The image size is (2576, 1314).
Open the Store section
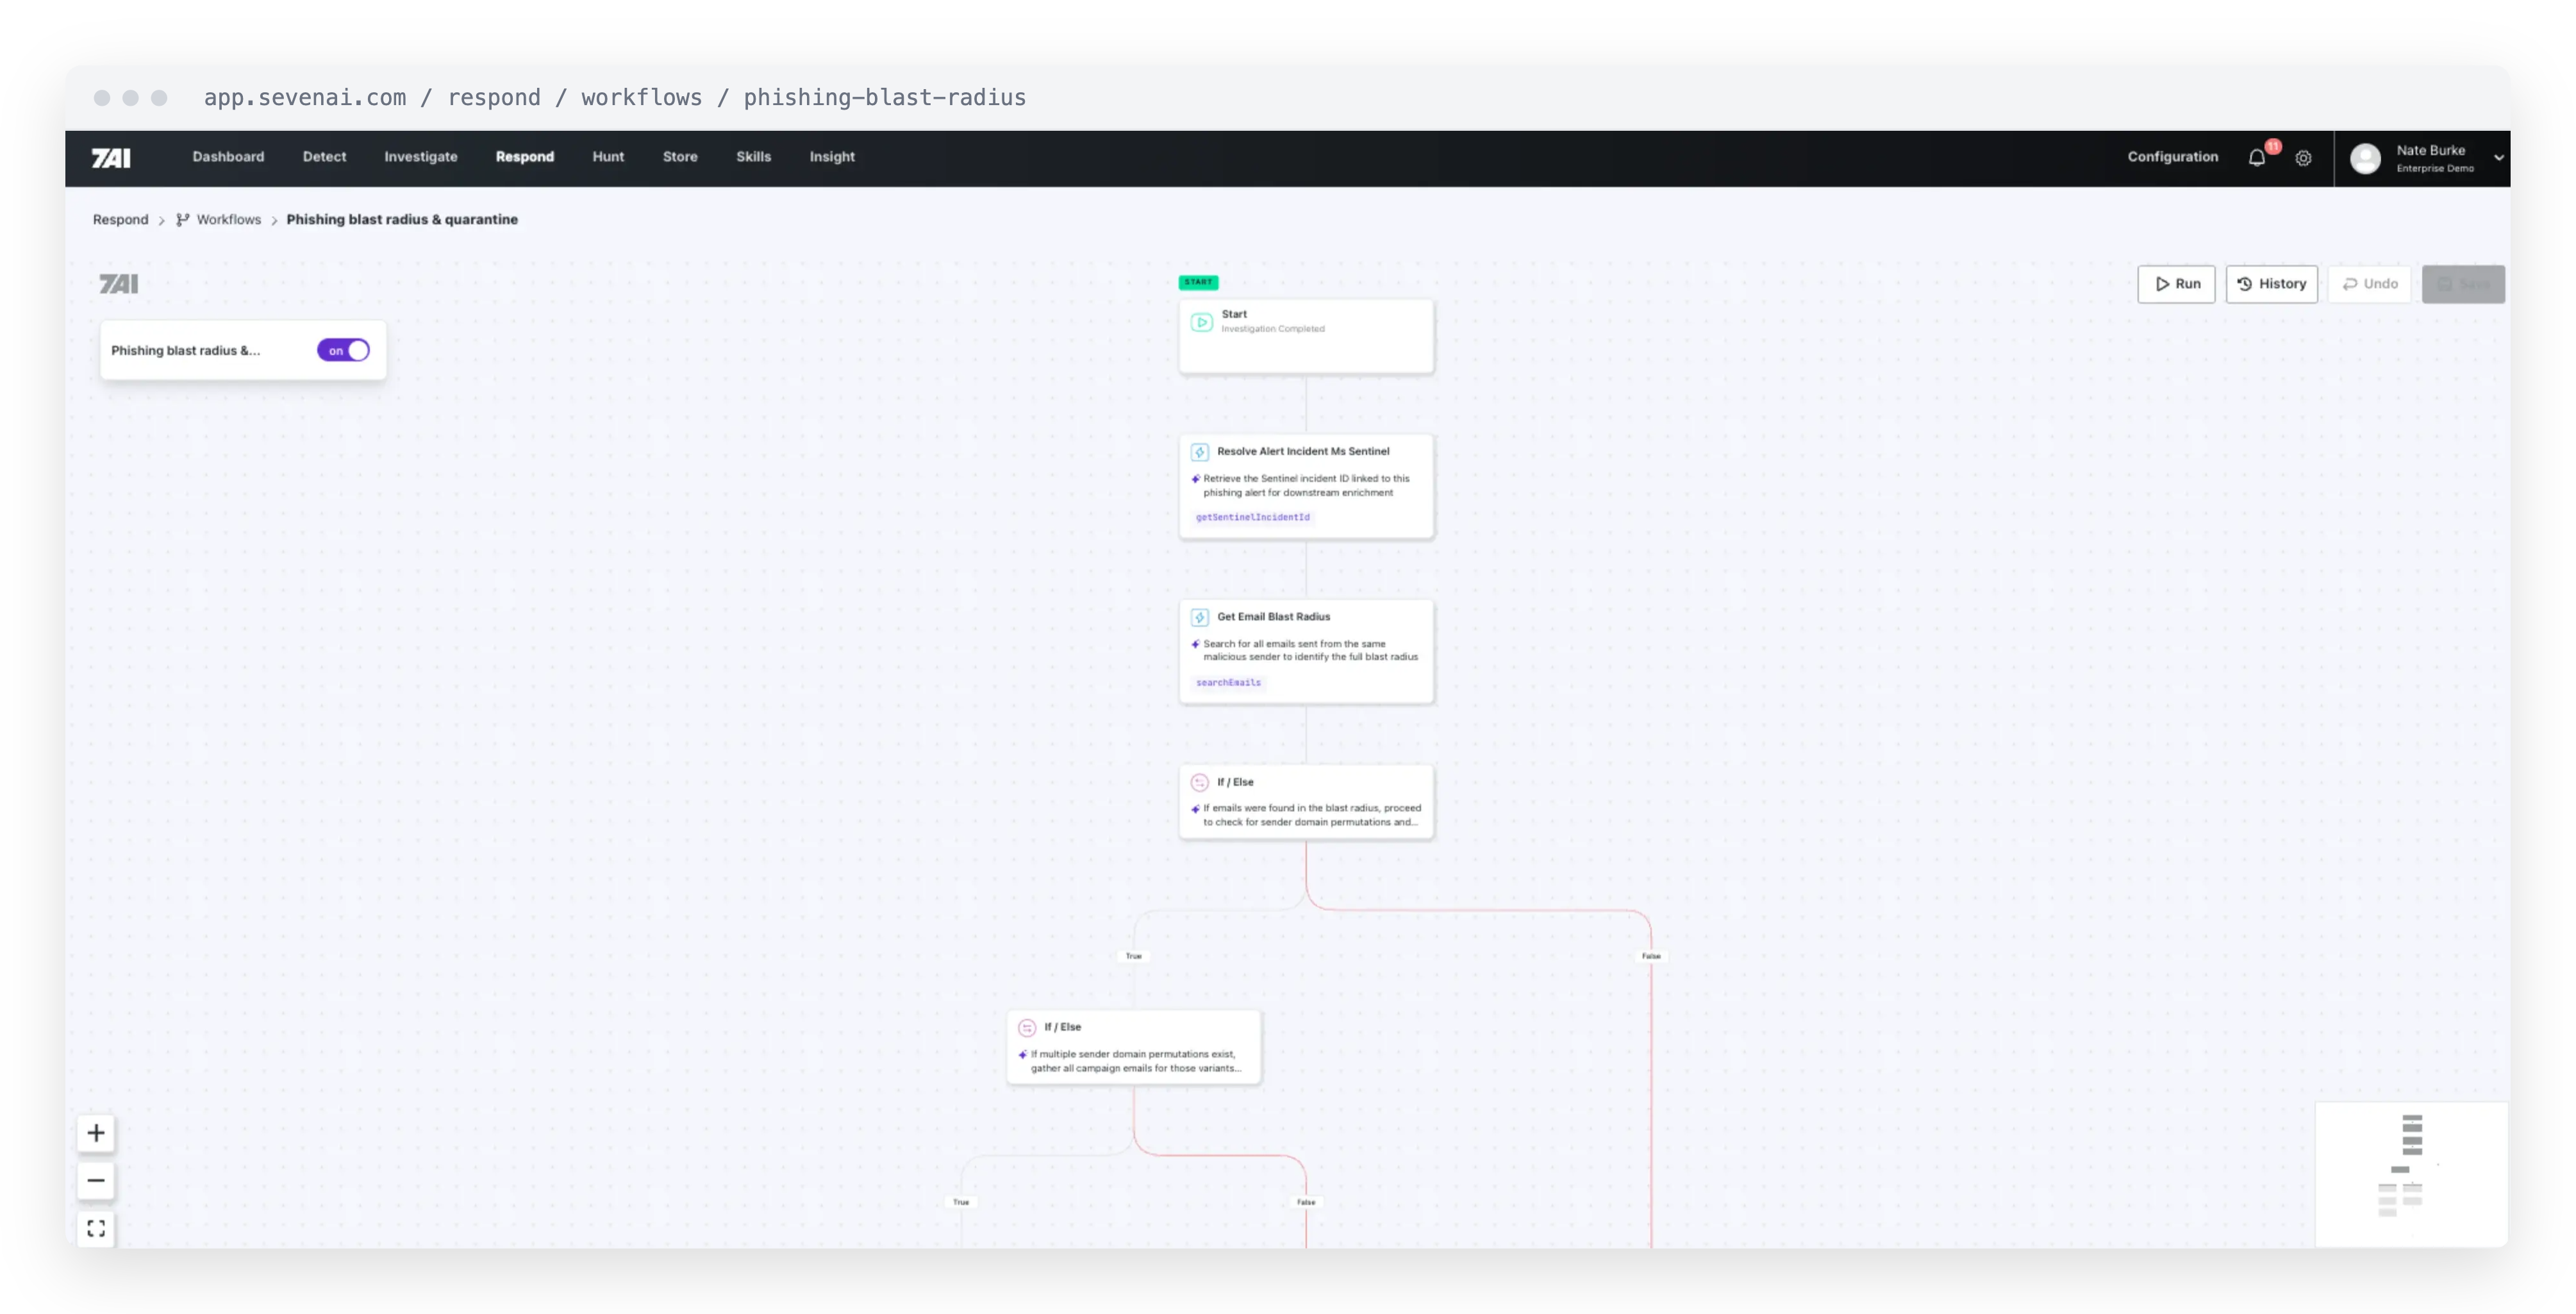coord(680,157)
